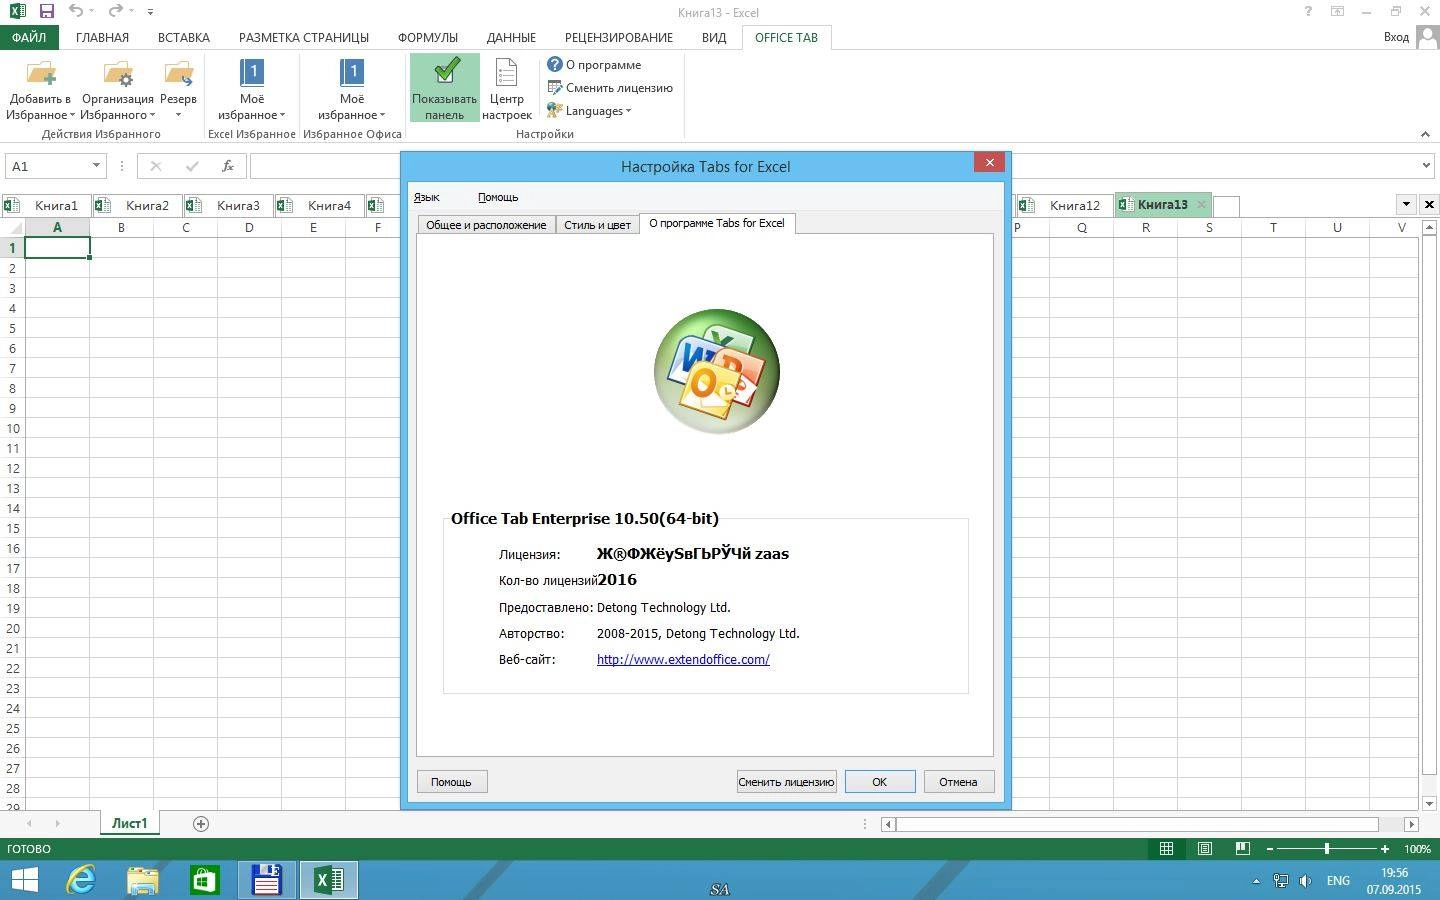This screenshot has width=1440, height=900.
Task: Switch to the РЕЦЕНЗИРОВАНИЕ ribbon tab
Action: pos(619,37)
